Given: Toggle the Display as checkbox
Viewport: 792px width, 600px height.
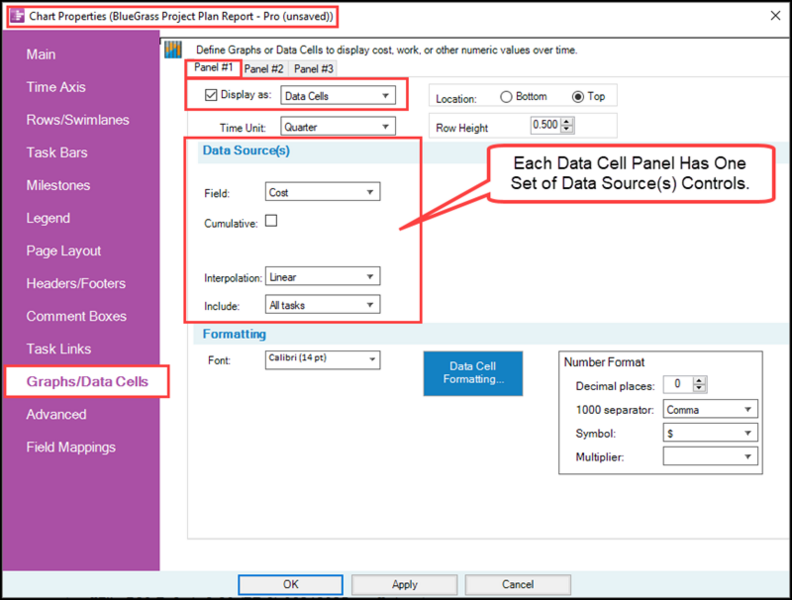Looking at the screenshot, I should point(211,95).
